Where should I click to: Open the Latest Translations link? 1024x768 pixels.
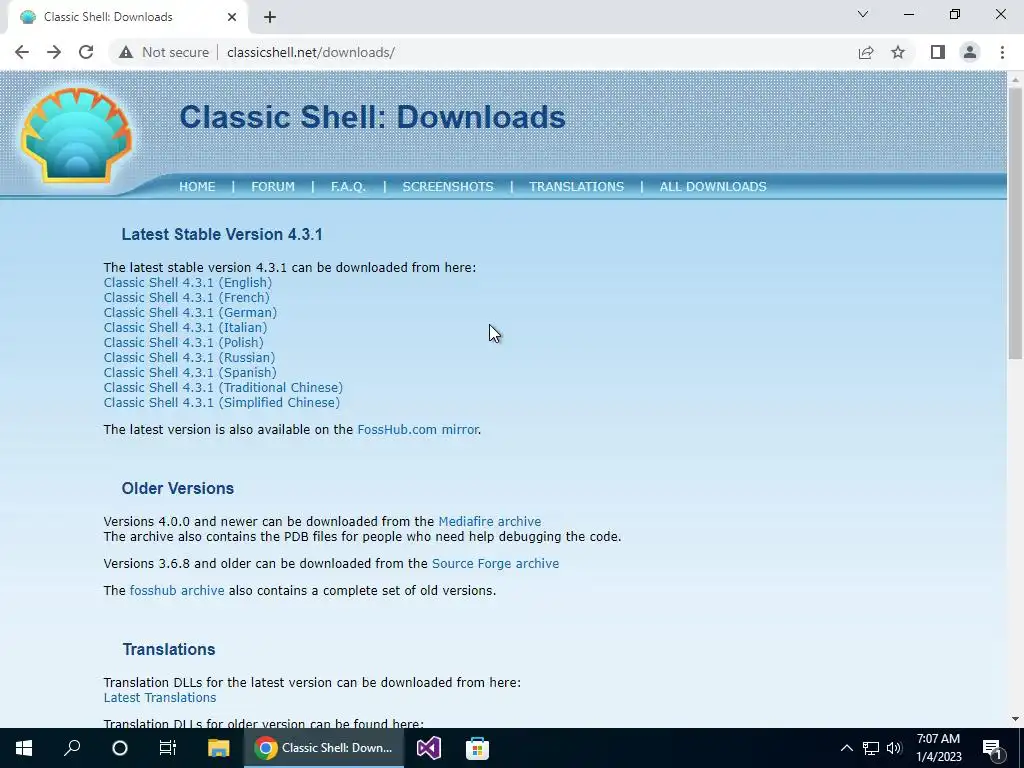tap(159, 697)
